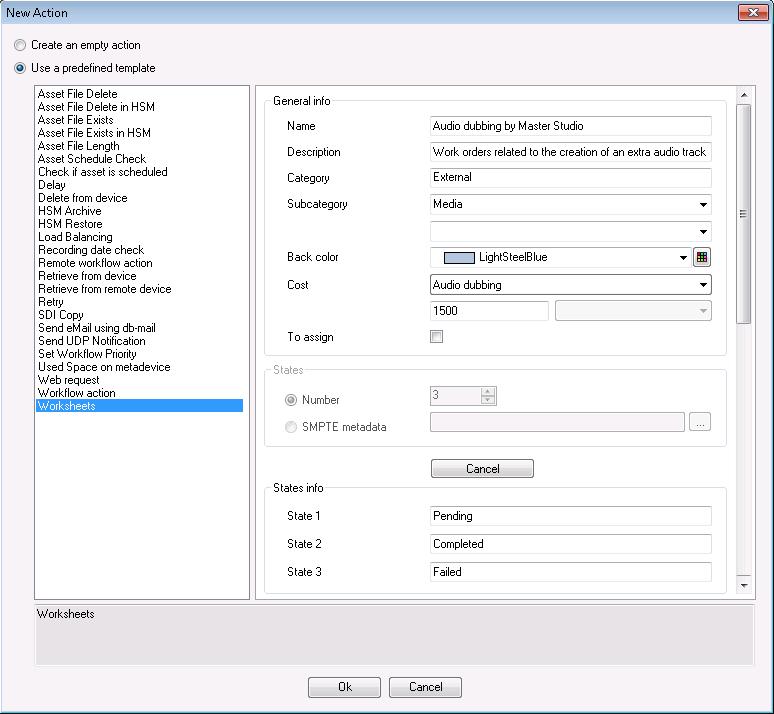Open the Back color LightSteelBlue dropdown
774x714 pixels.
click(684, 258)
